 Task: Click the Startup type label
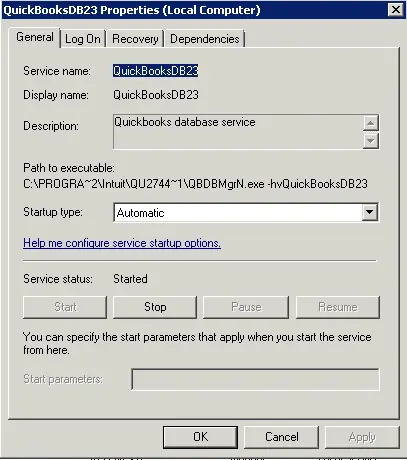[x=53, y=212]
